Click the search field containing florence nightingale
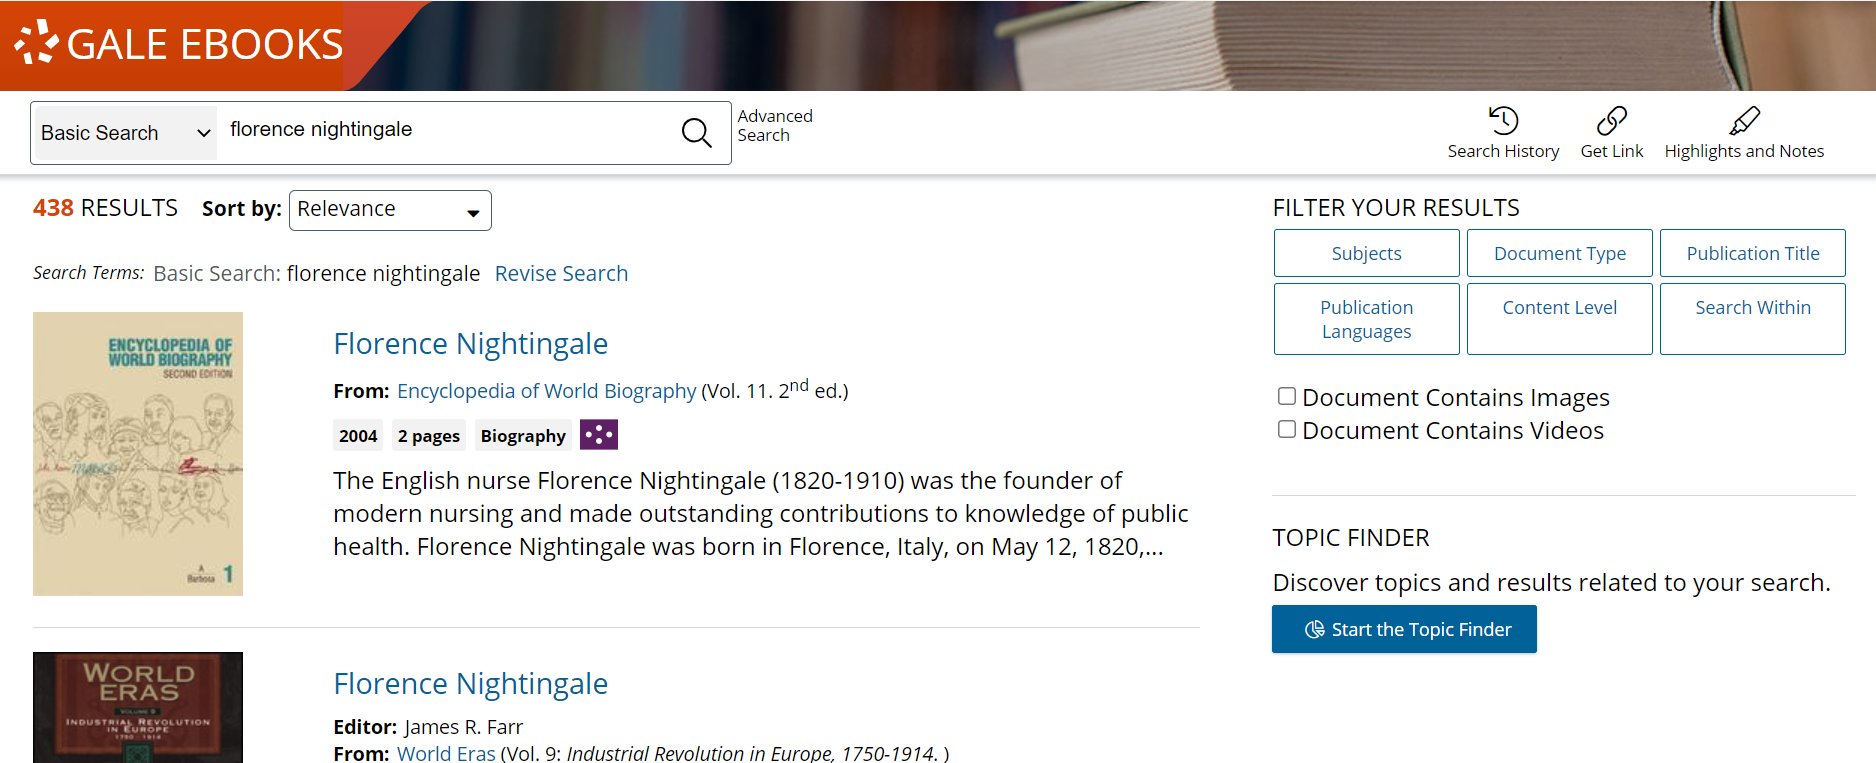 [x=445, y=130]
